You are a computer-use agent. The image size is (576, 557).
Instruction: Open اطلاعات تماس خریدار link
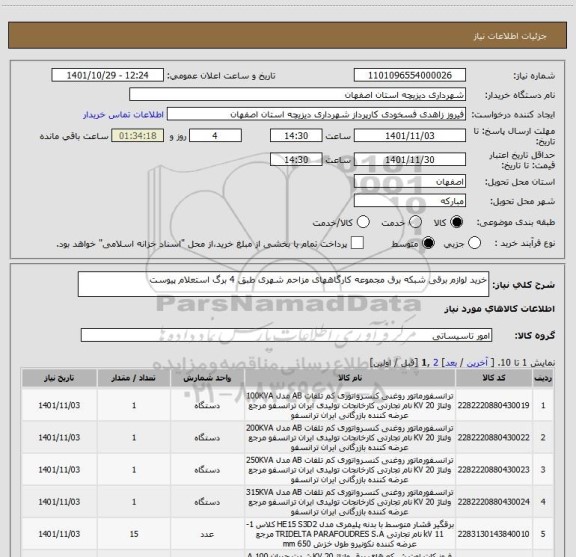(x=123, y=115)
